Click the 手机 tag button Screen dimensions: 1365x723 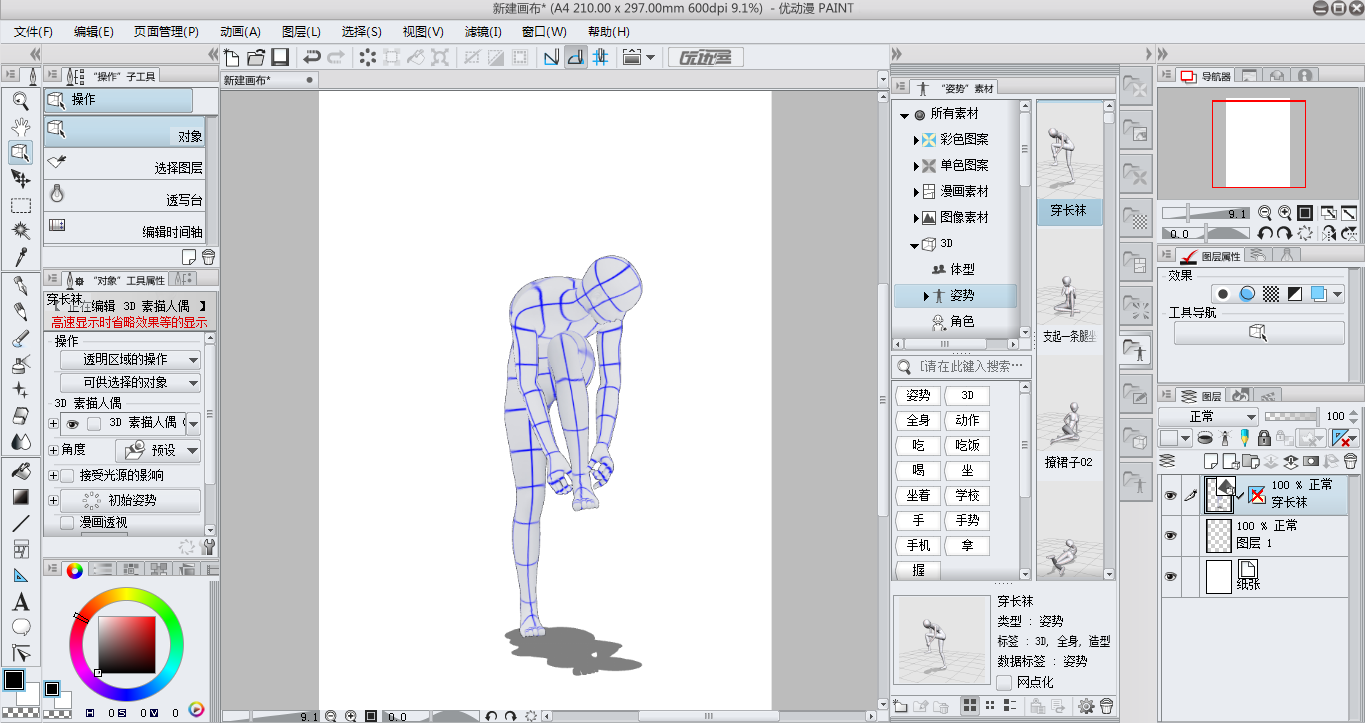coord(918,545)
